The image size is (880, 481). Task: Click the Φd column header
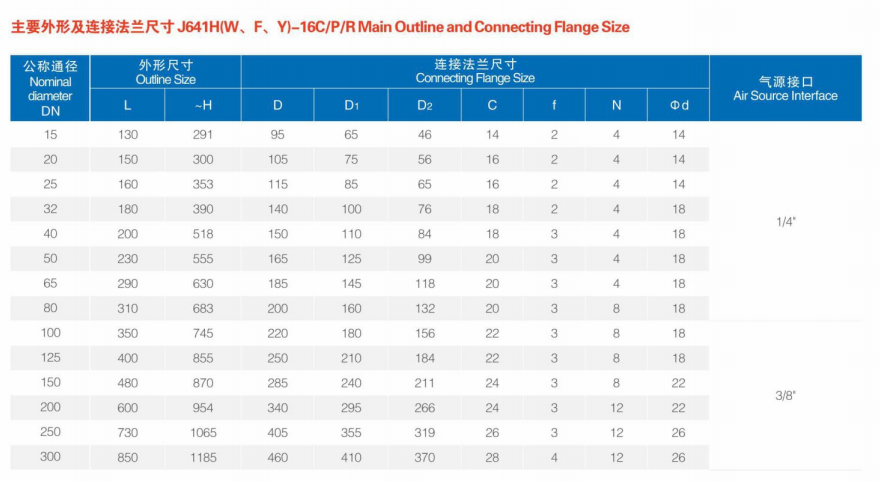679,105
